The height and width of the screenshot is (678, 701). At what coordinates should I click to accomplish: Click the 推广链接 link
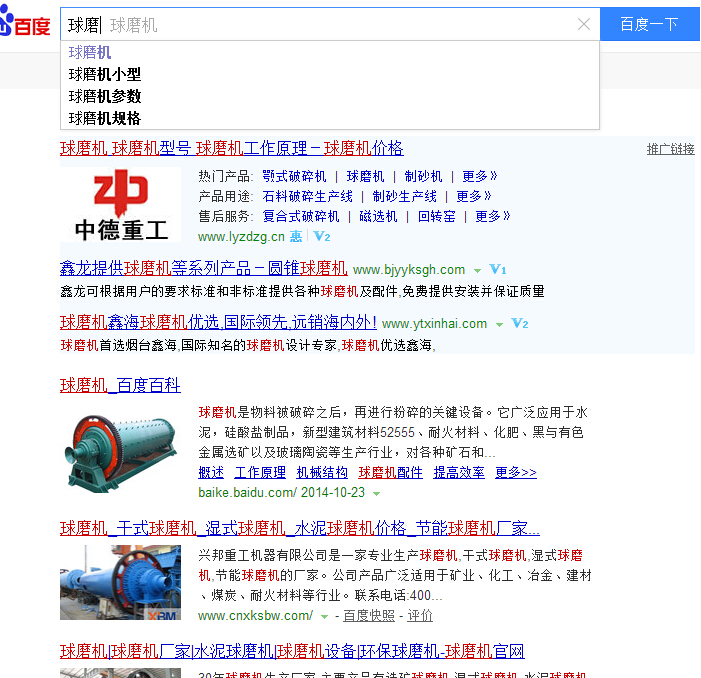tap(670, 149)
